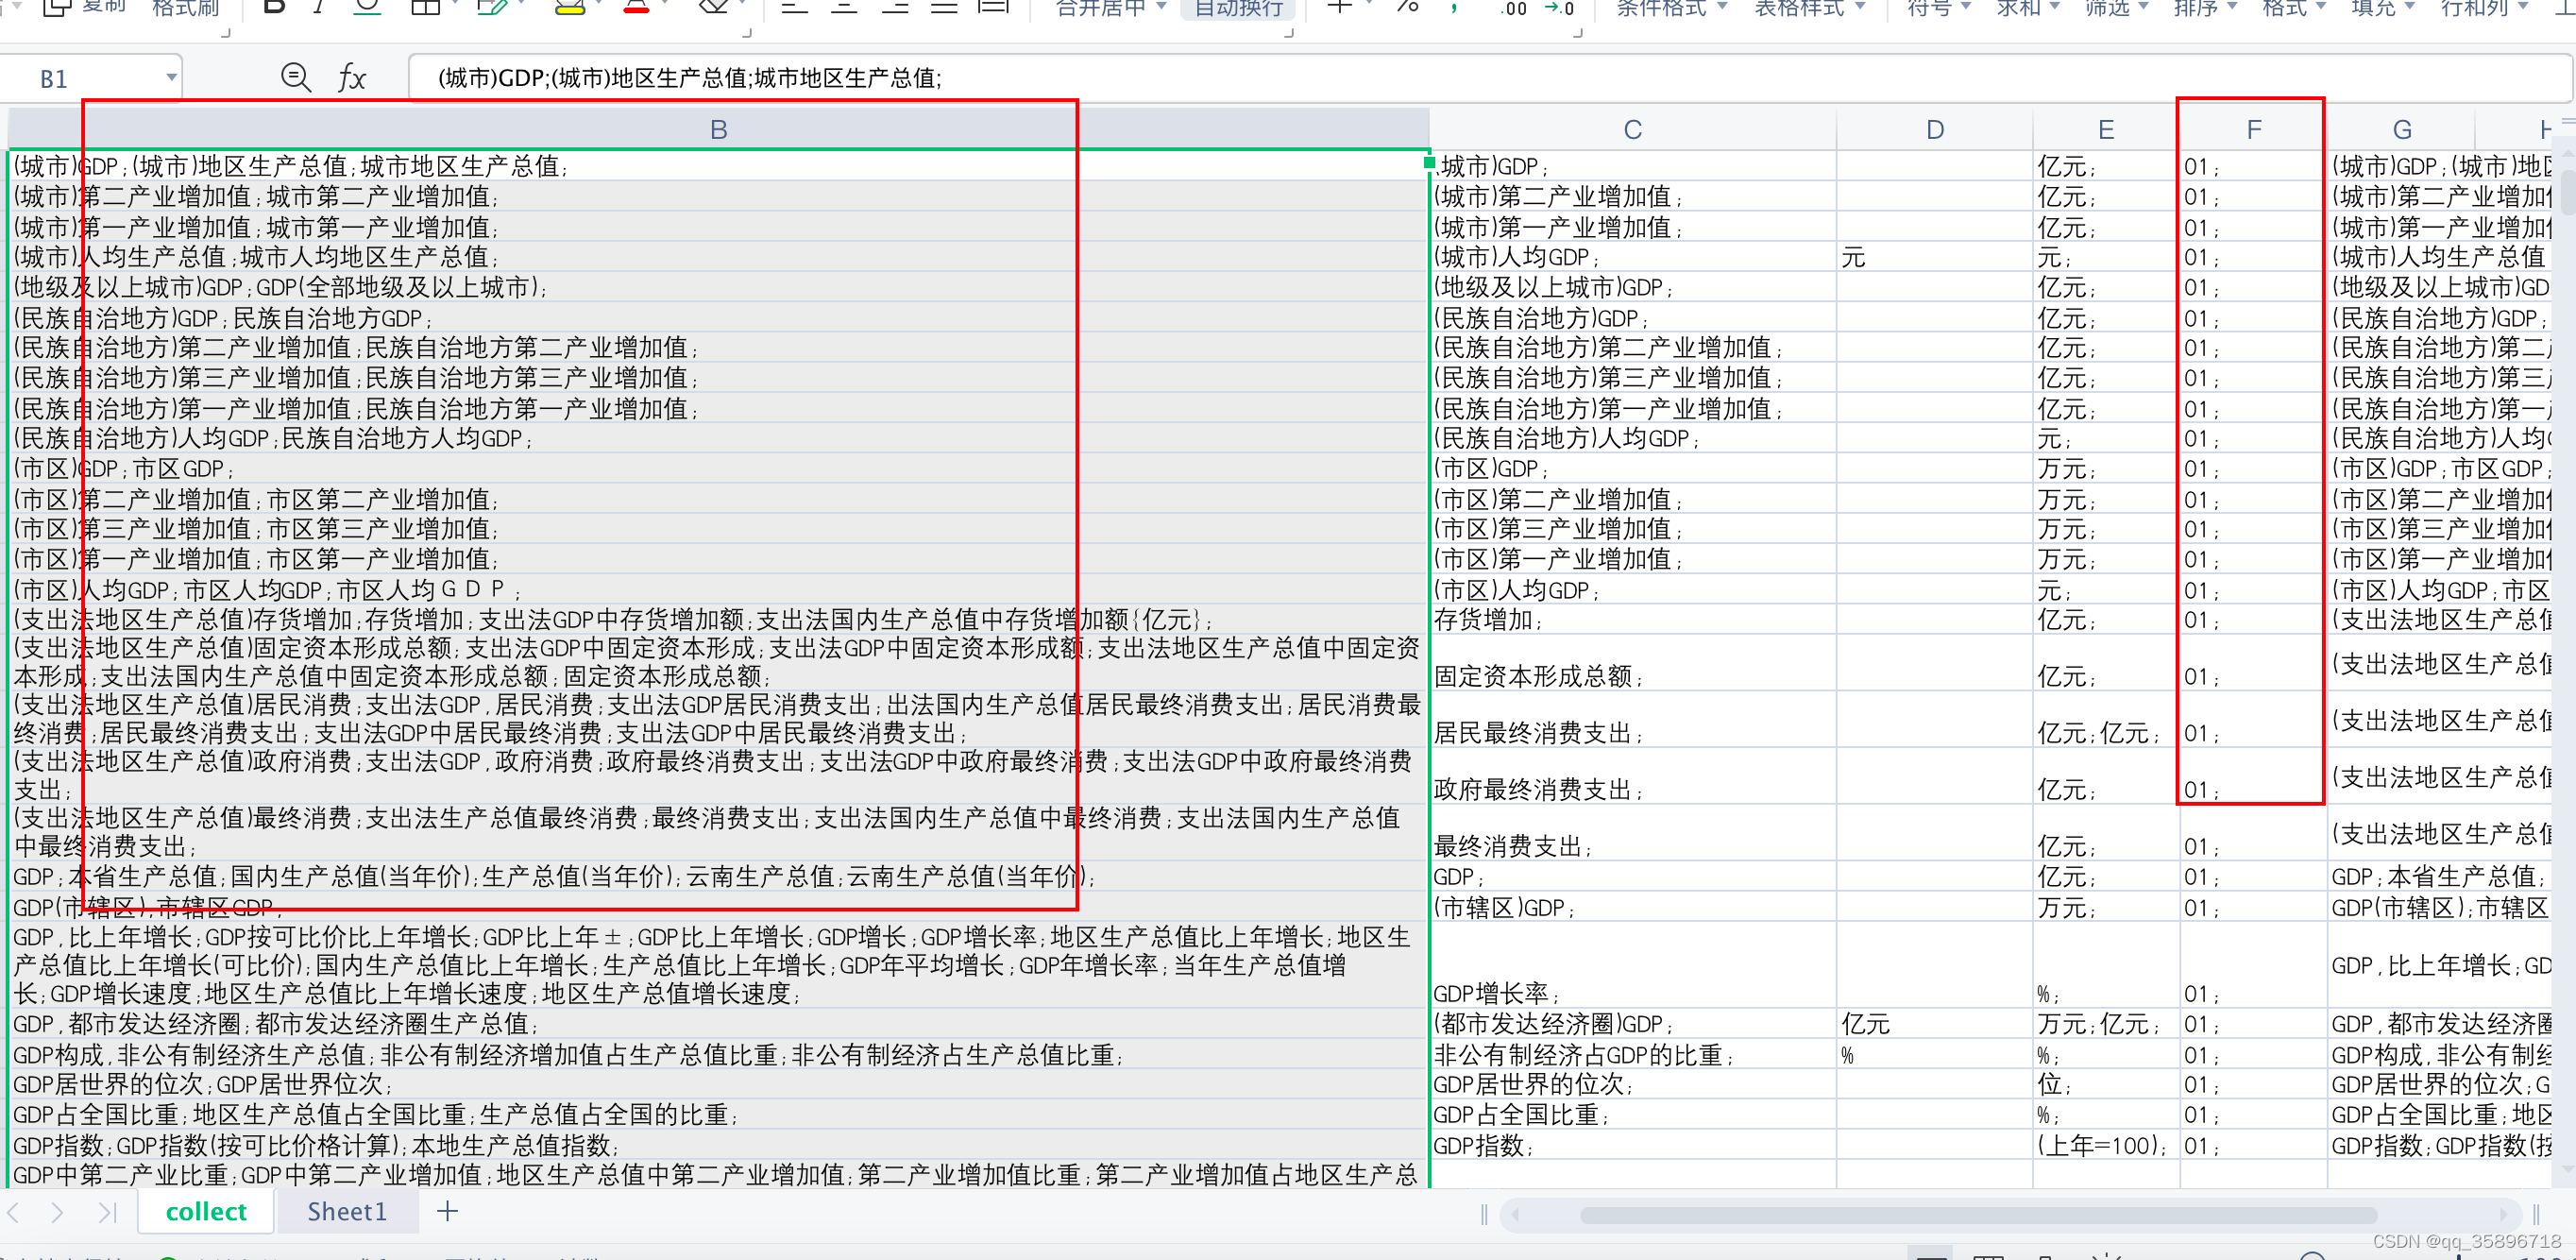Toggle the 自动换行 wrap text button

(1238, 8)
